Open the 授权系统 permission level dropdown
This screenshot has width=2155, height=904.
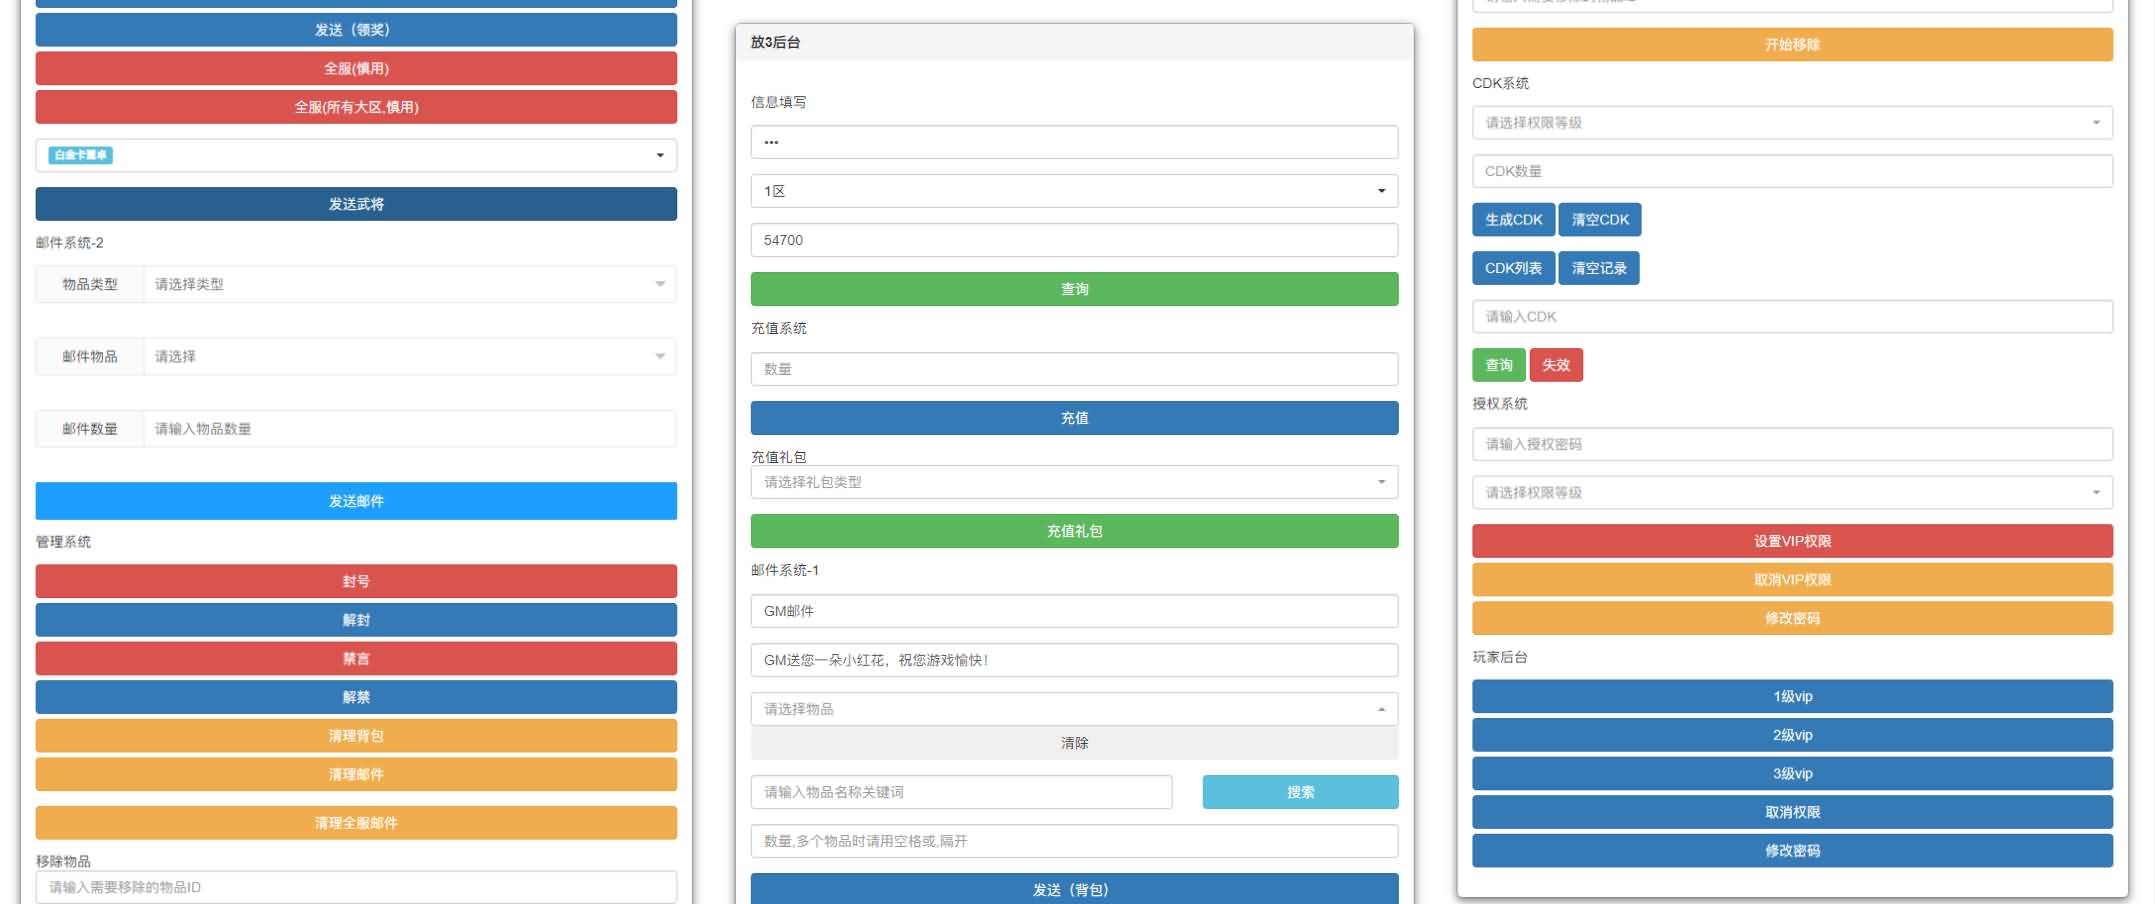(x=1791, y=492)
